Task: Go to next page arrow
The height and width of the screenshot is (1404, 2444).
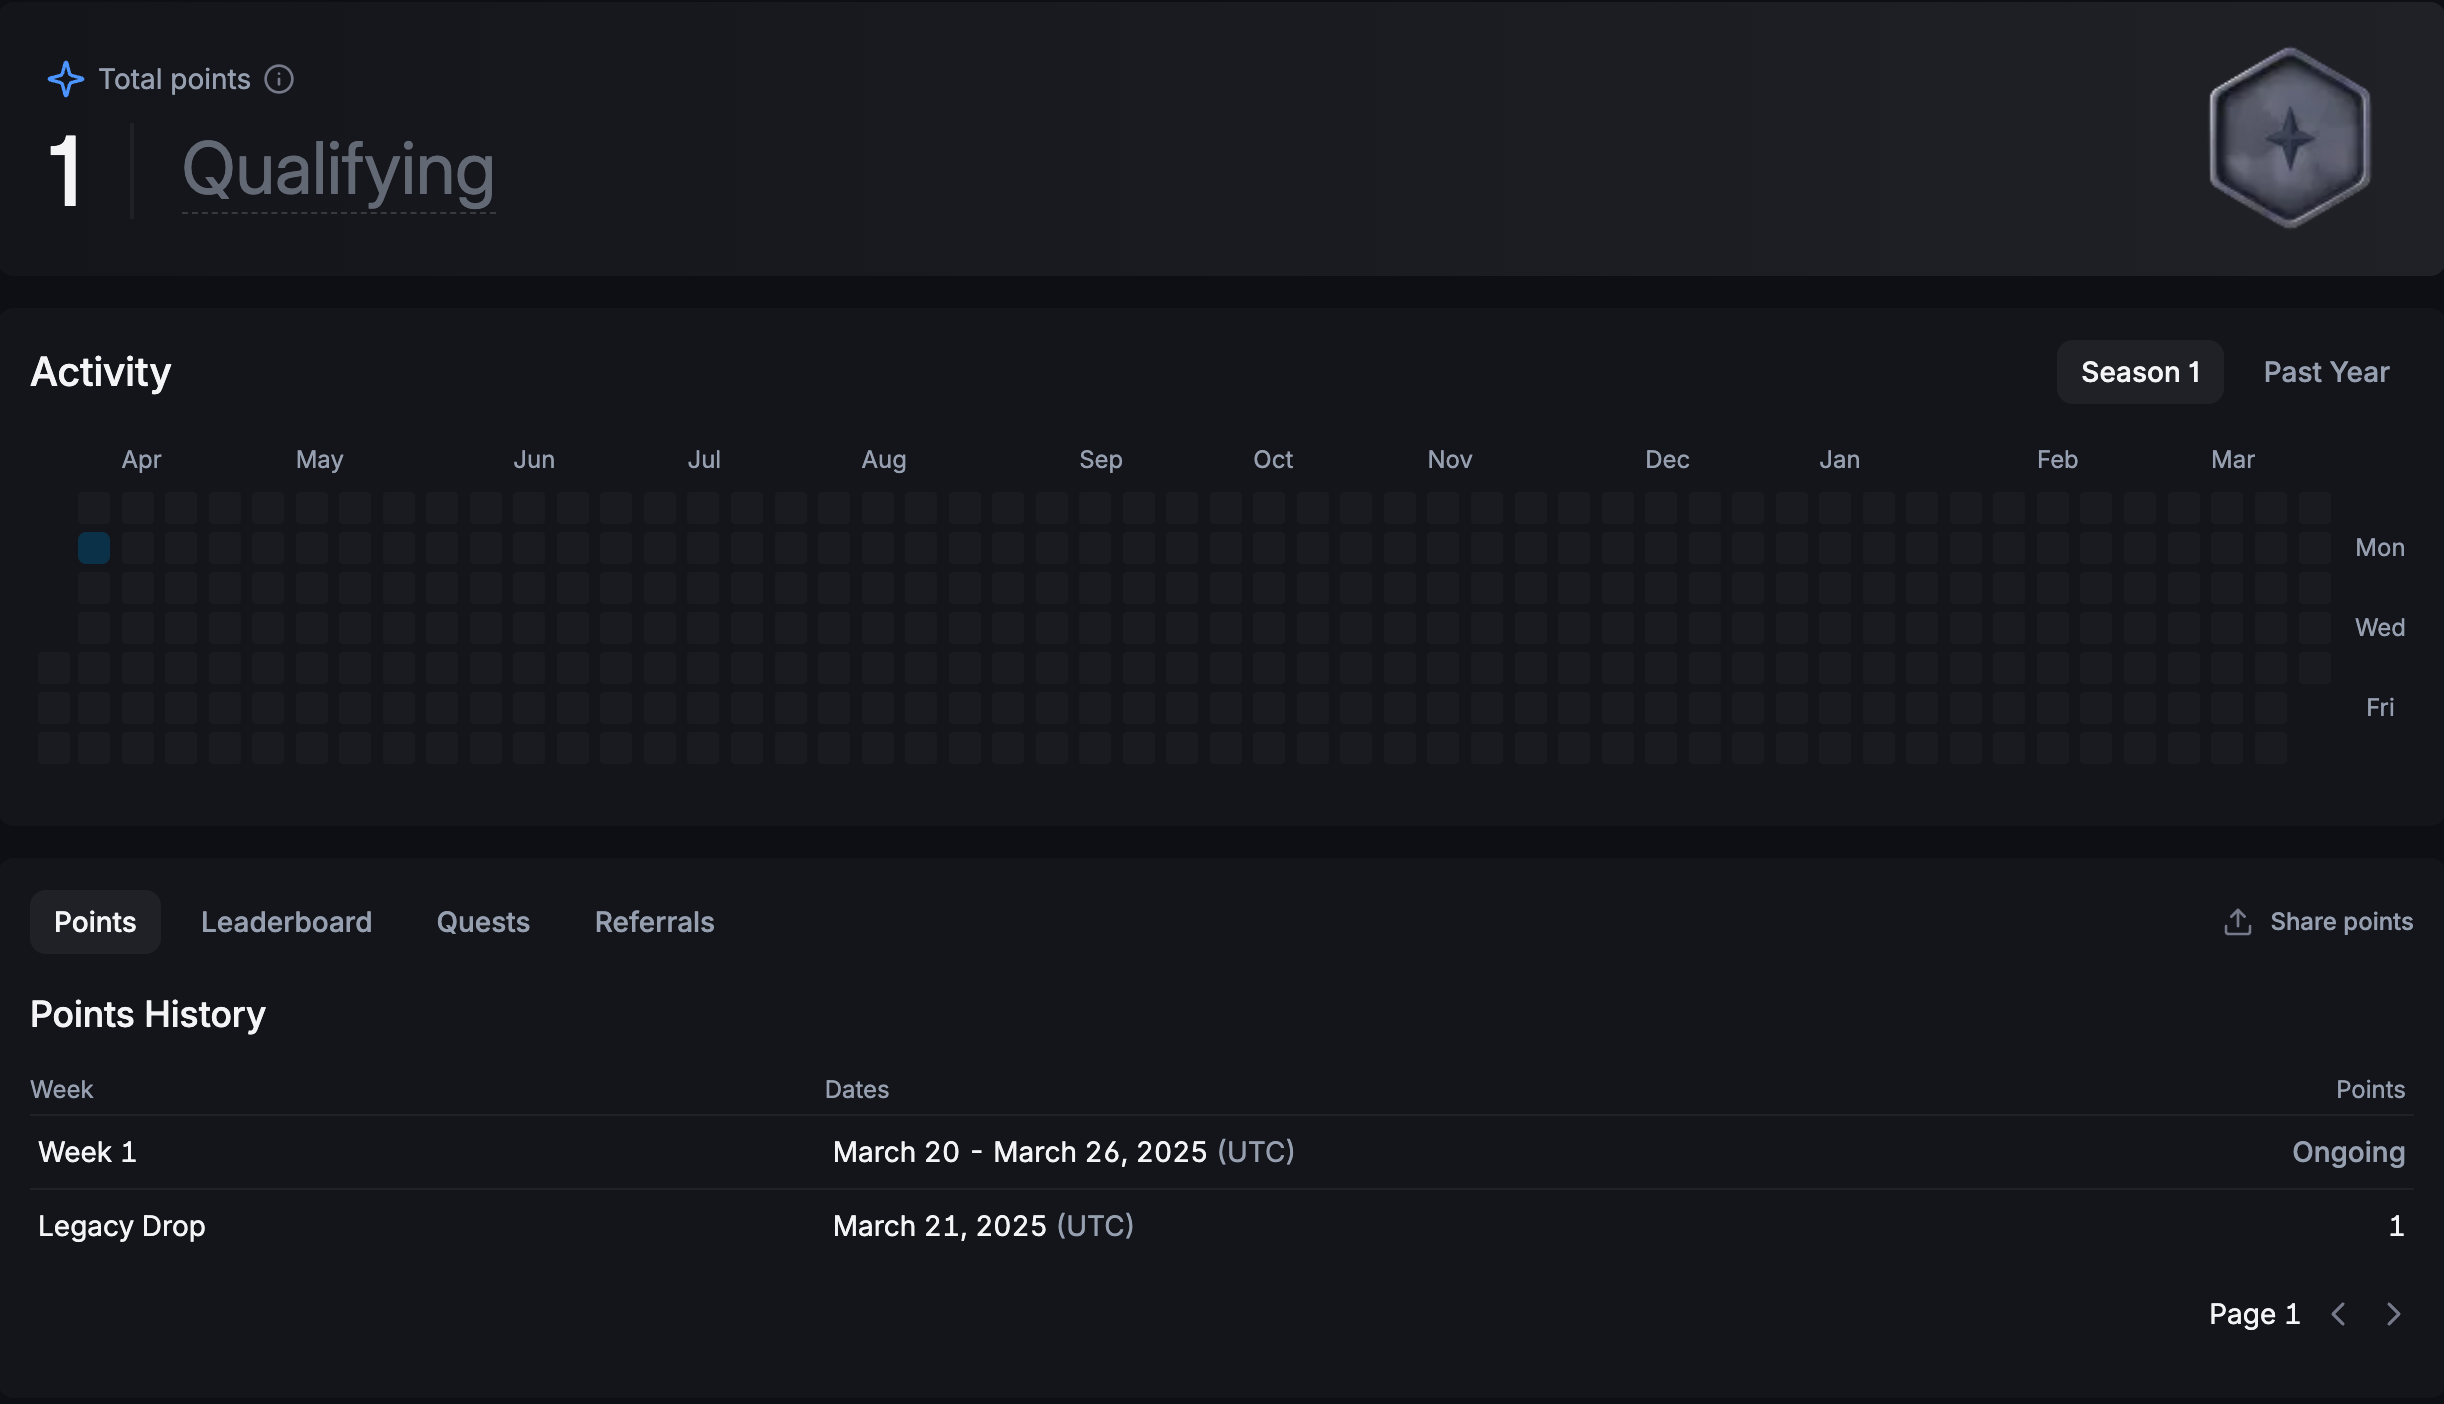Action: 2393,1314
